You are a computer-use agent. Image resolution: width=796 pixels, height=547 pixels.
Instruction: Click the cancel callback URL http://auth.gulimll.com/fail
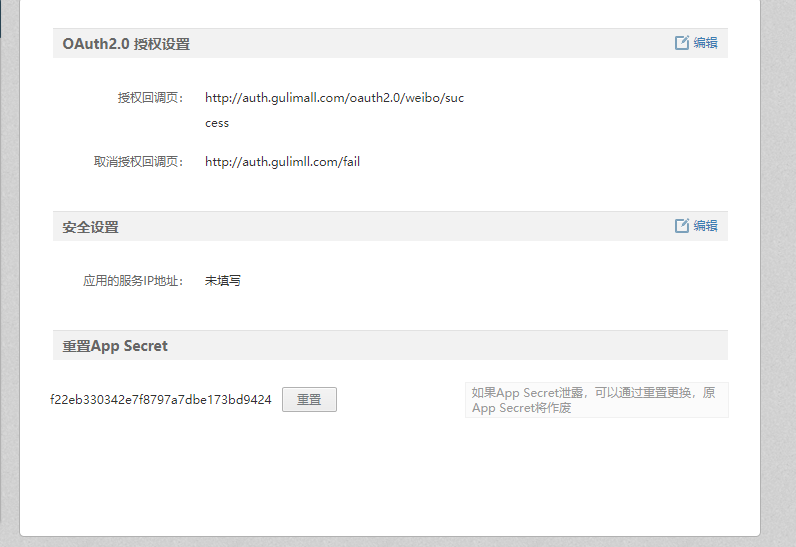click(282, 162)
